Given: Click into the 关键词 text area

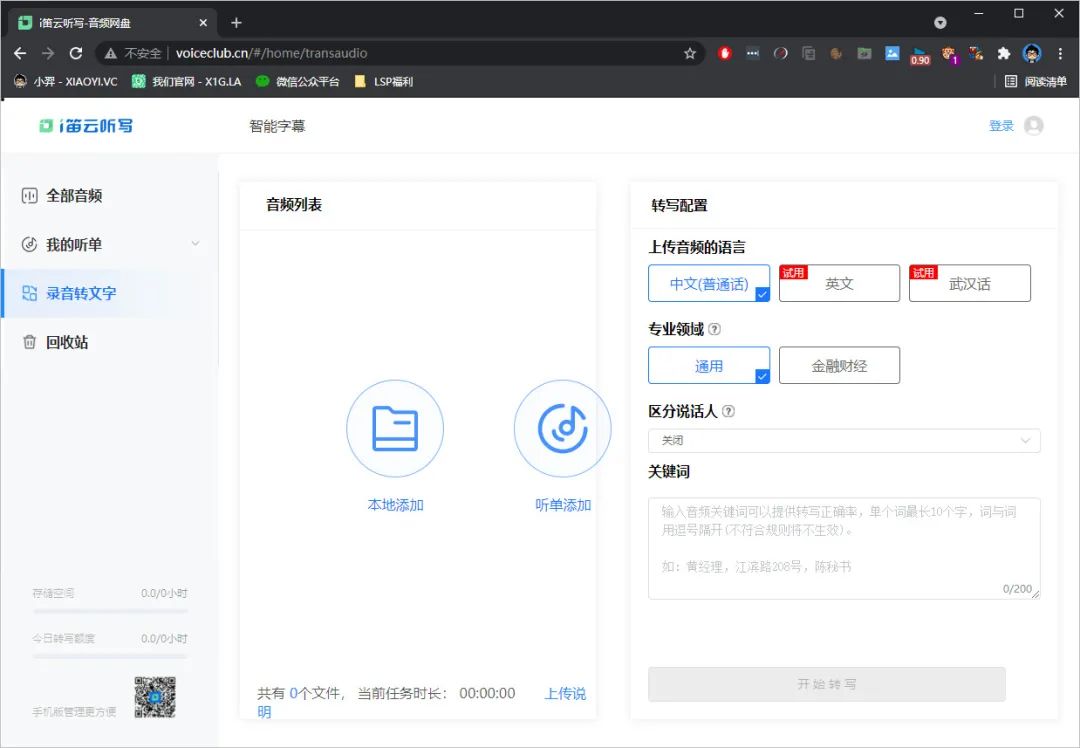Looking at the screenshot, I should pos(844,548).
